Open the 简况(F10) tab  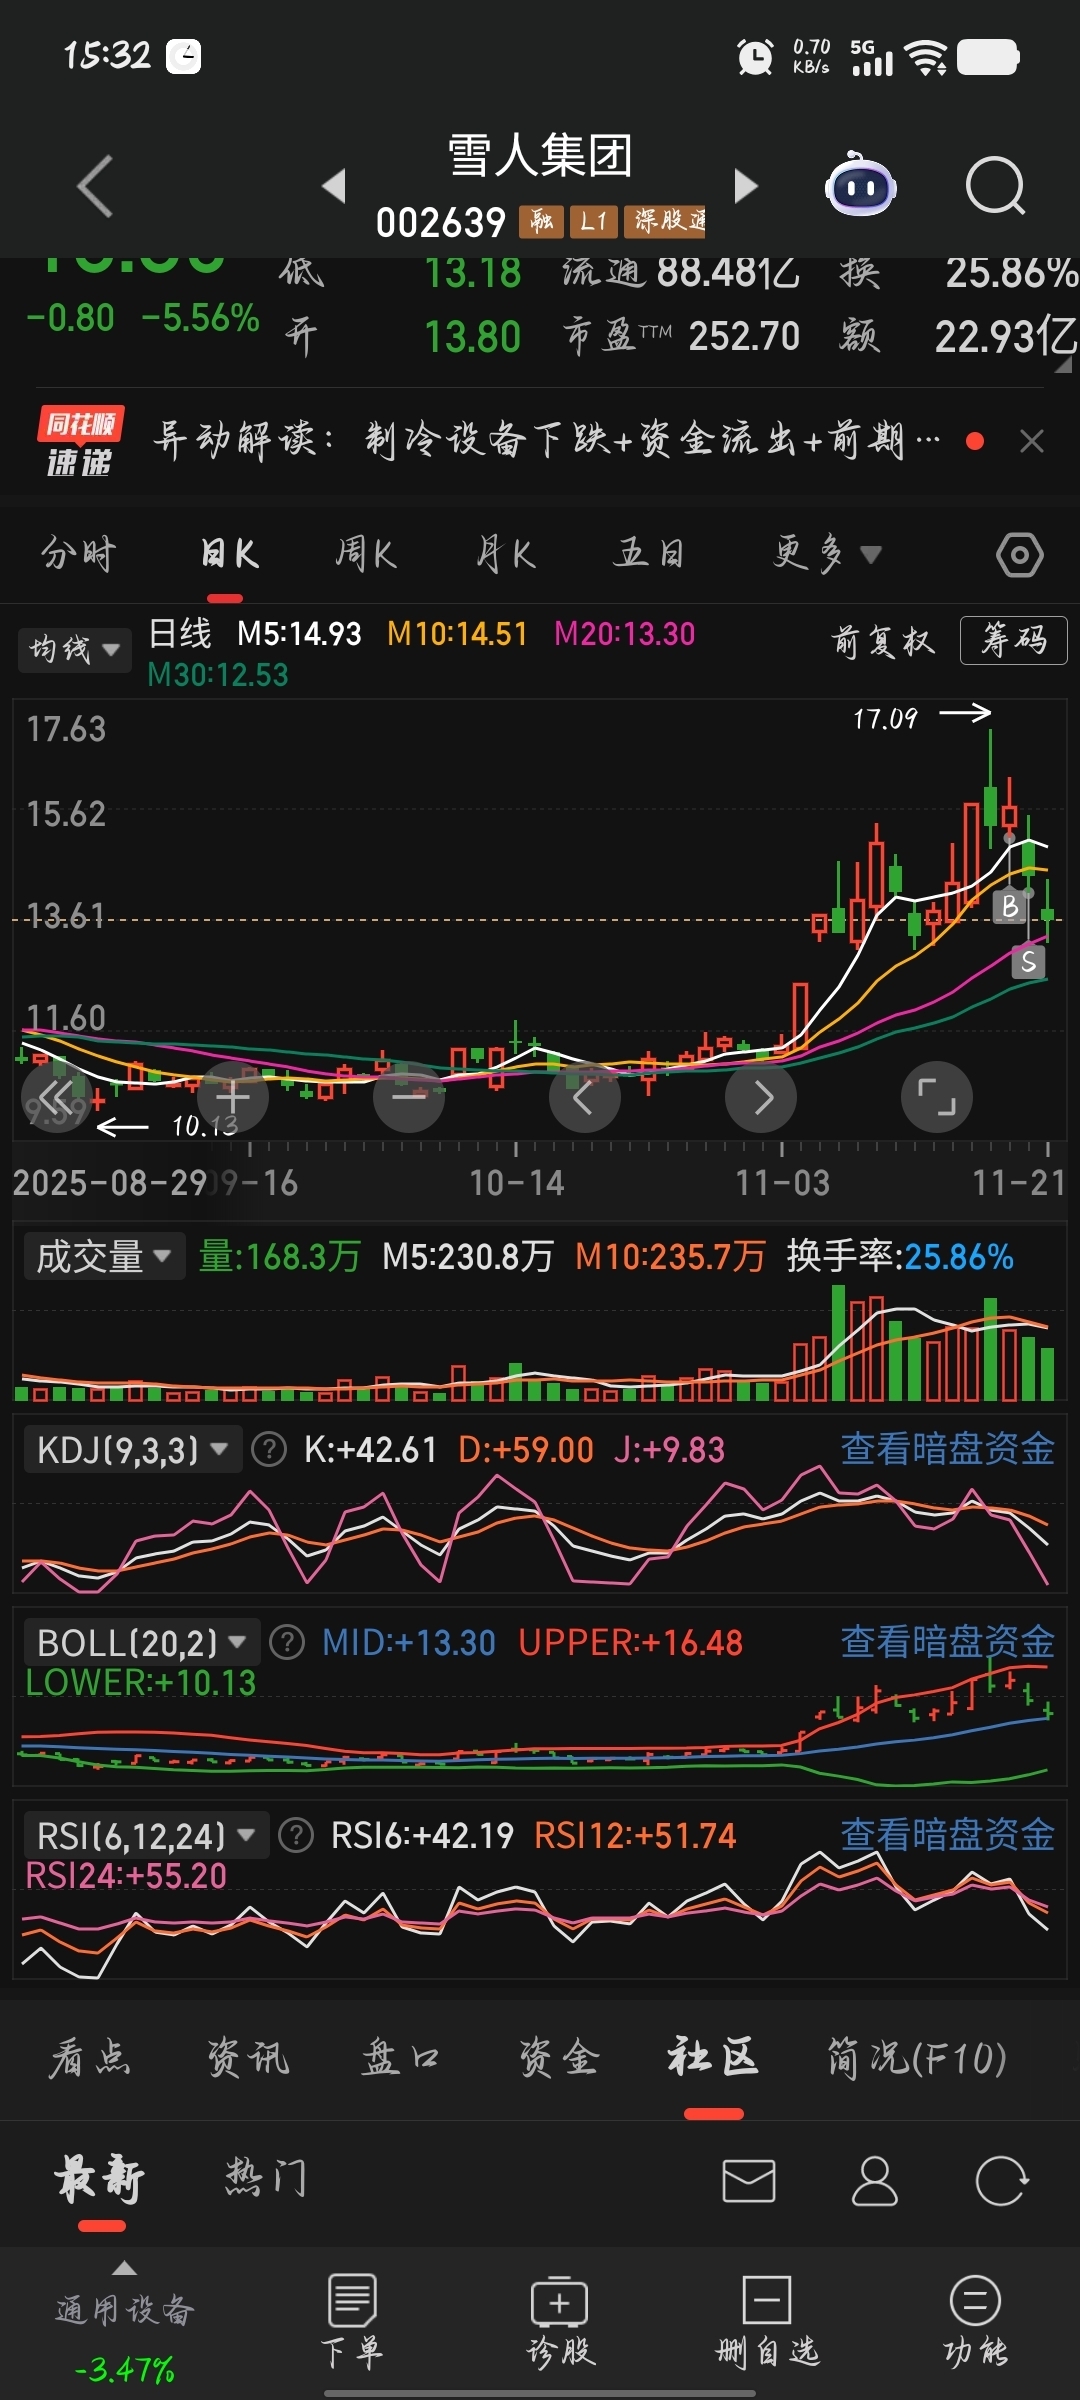click(x=916, y=2058)
